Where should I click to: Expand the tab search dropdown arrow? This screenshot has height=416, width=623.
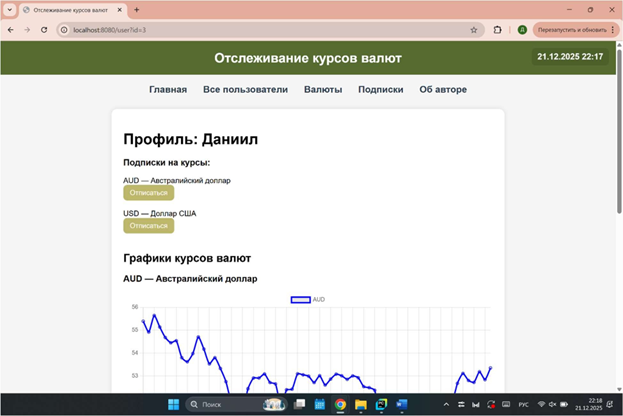point(9,9)
